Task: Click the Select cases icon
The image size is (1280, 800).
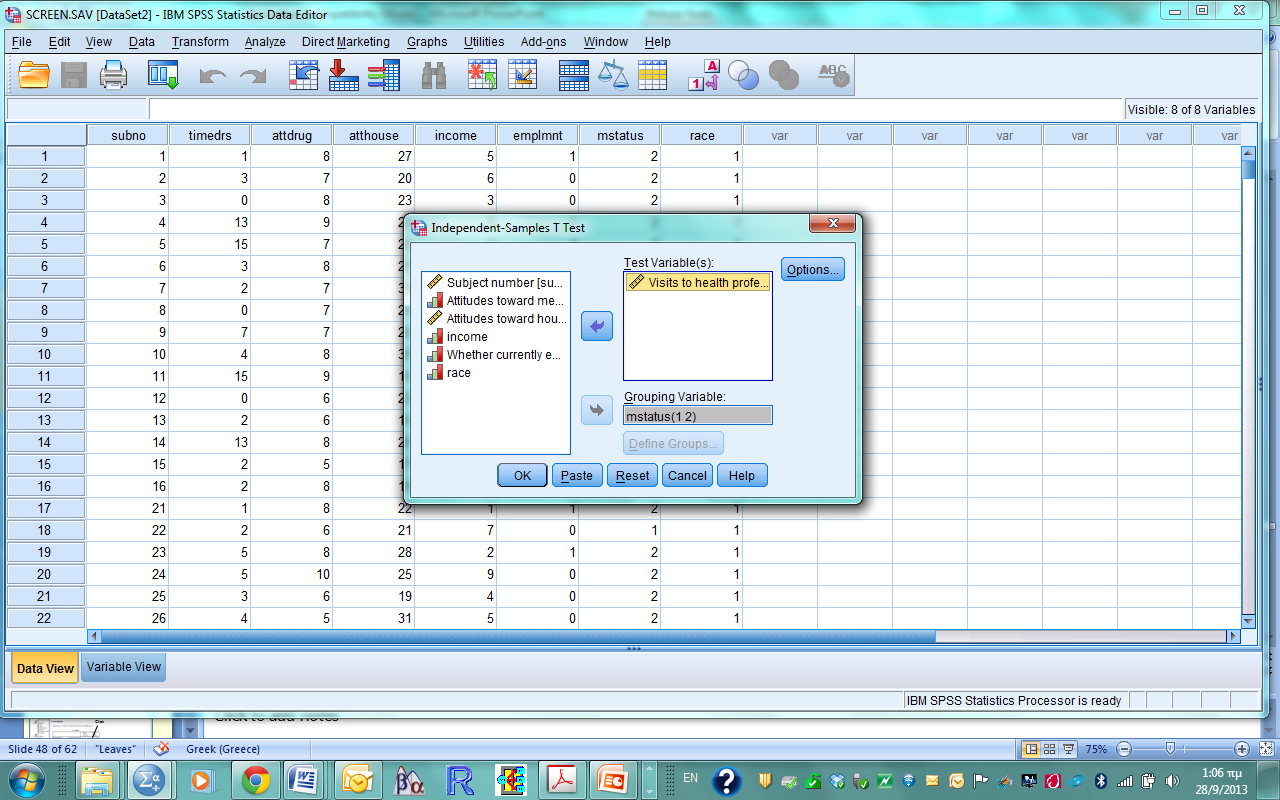Action: tap(652, 75)
